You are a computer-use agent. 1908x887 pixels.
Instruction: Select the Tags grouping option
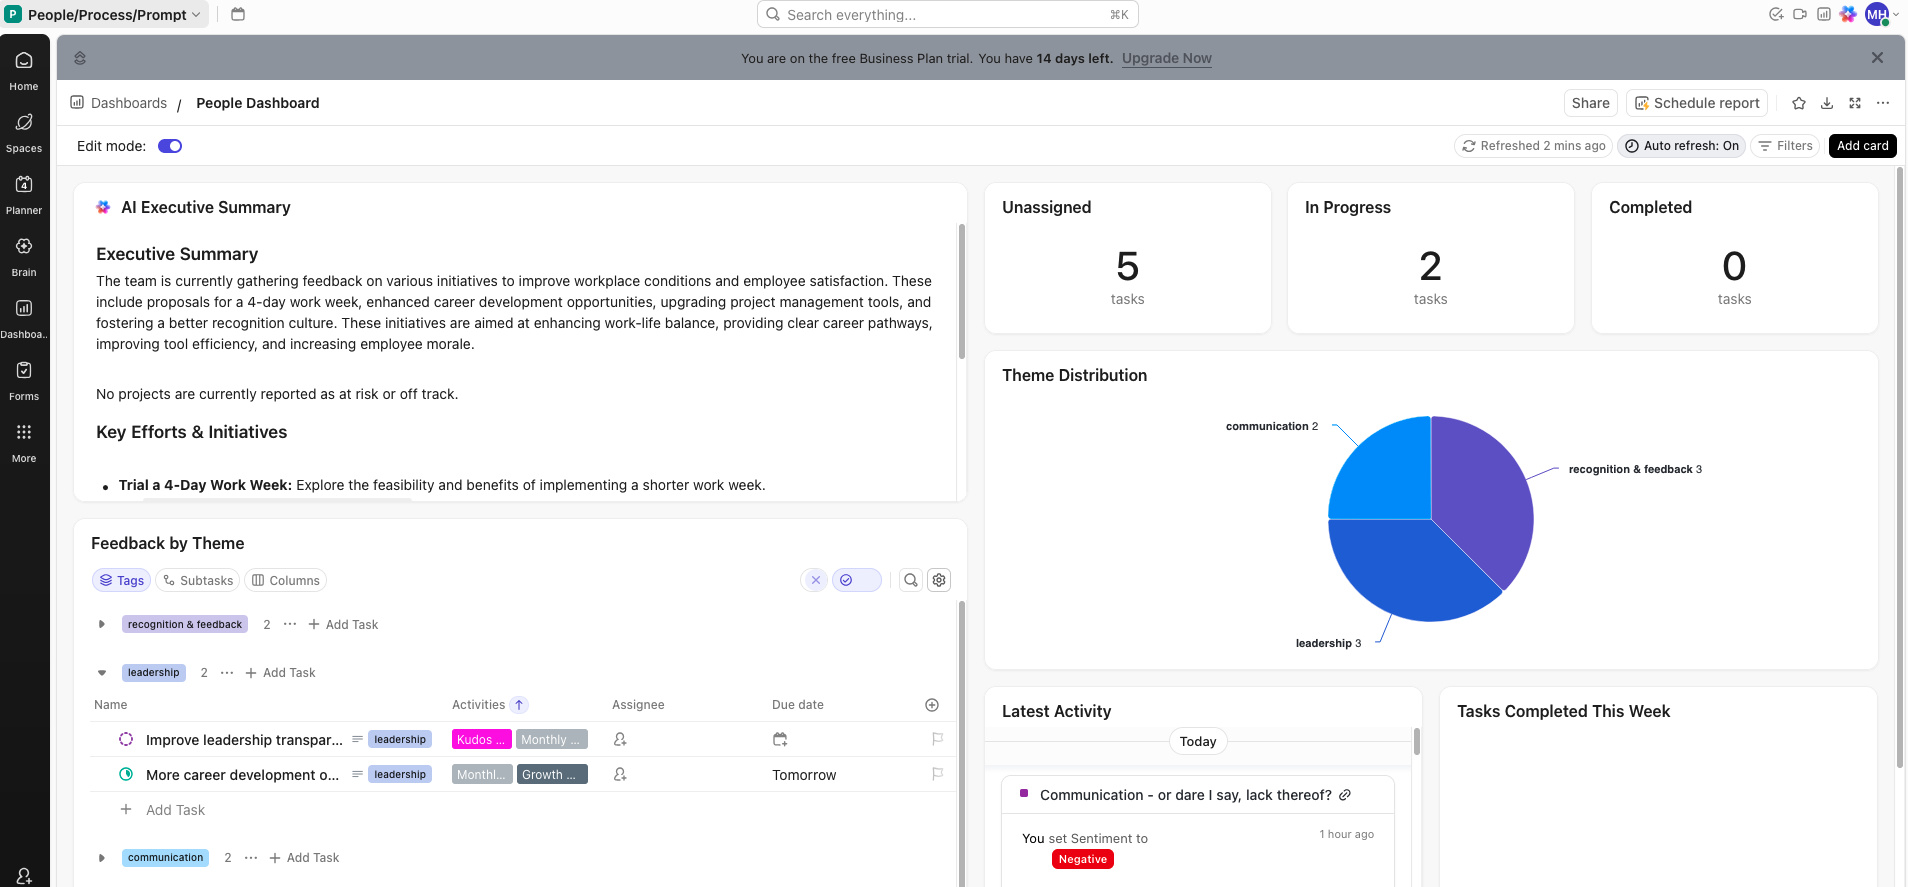122,580
